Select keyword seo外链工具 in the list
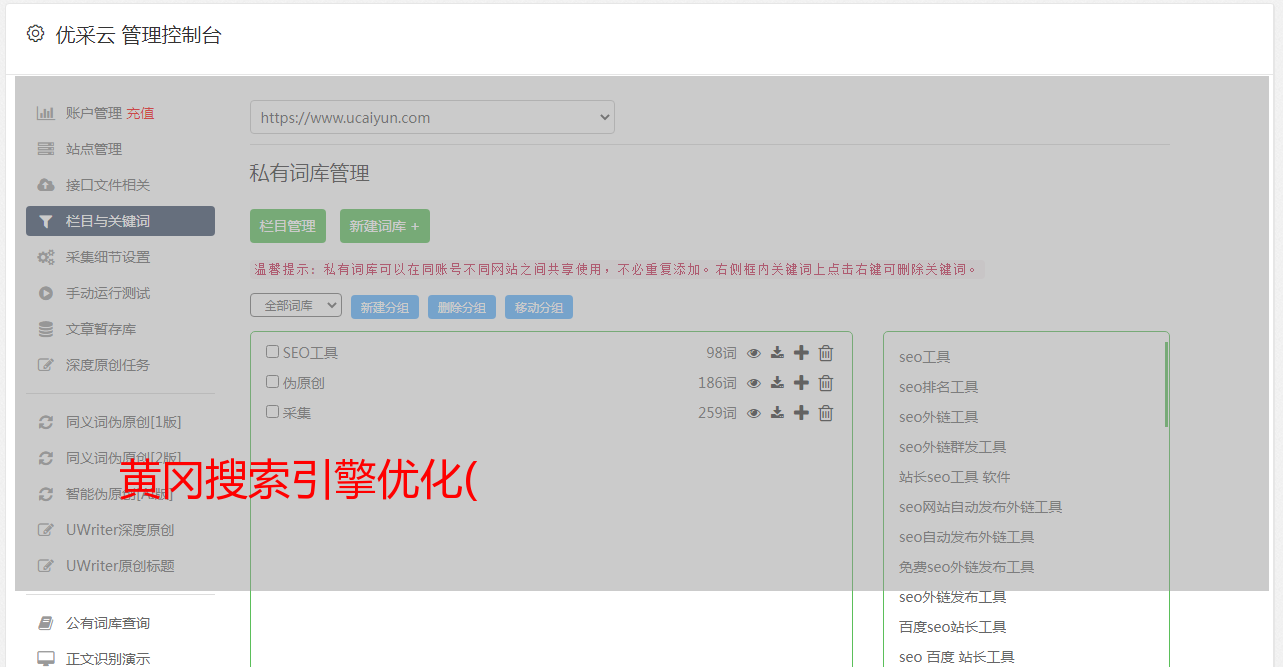 pos(938,417)
